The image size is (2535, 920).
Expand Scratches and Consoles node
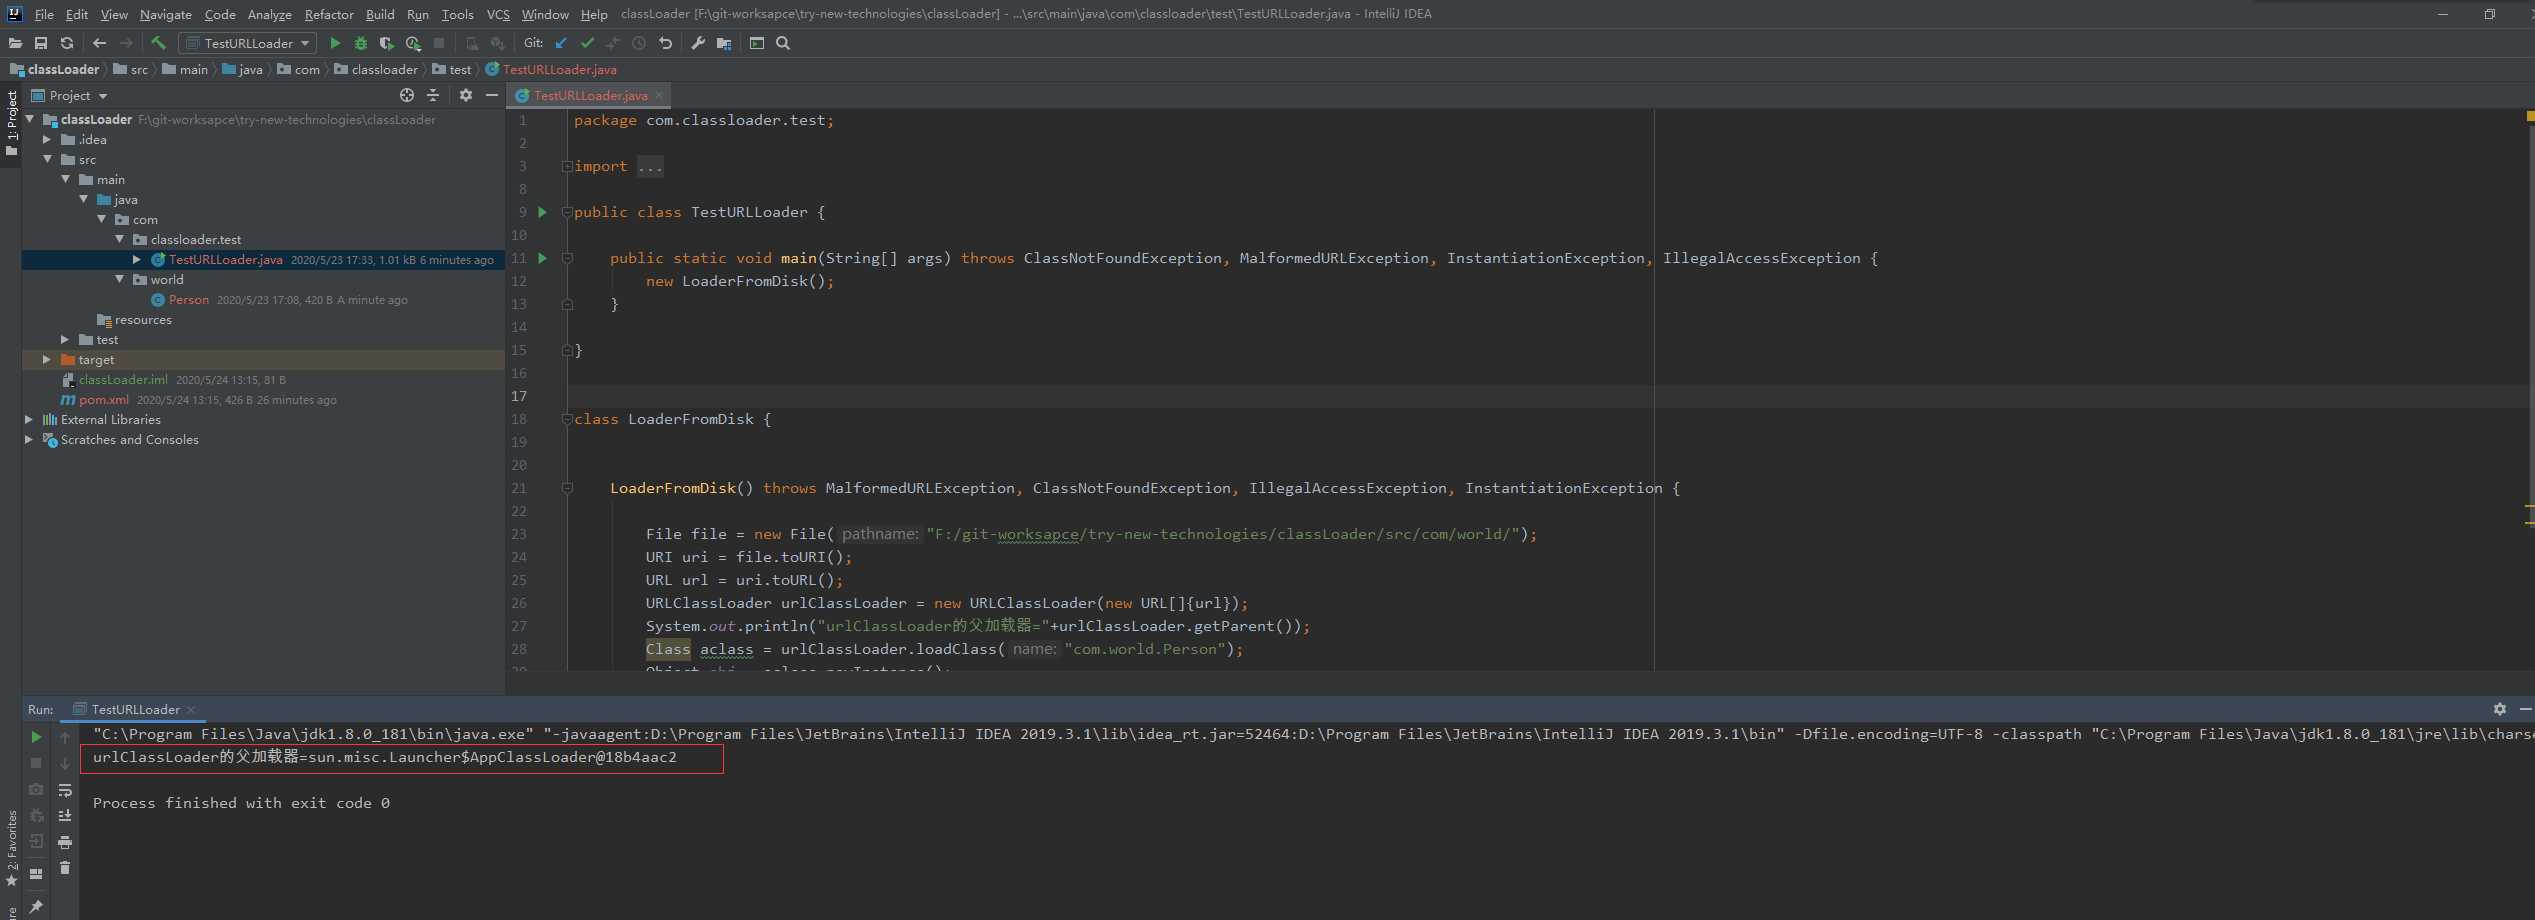click(x=29, y=439)
